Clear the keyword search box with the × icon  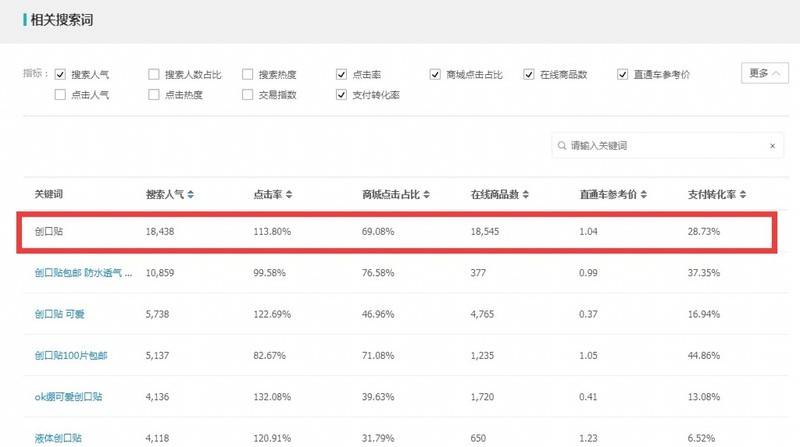click(x=772, y=146)
